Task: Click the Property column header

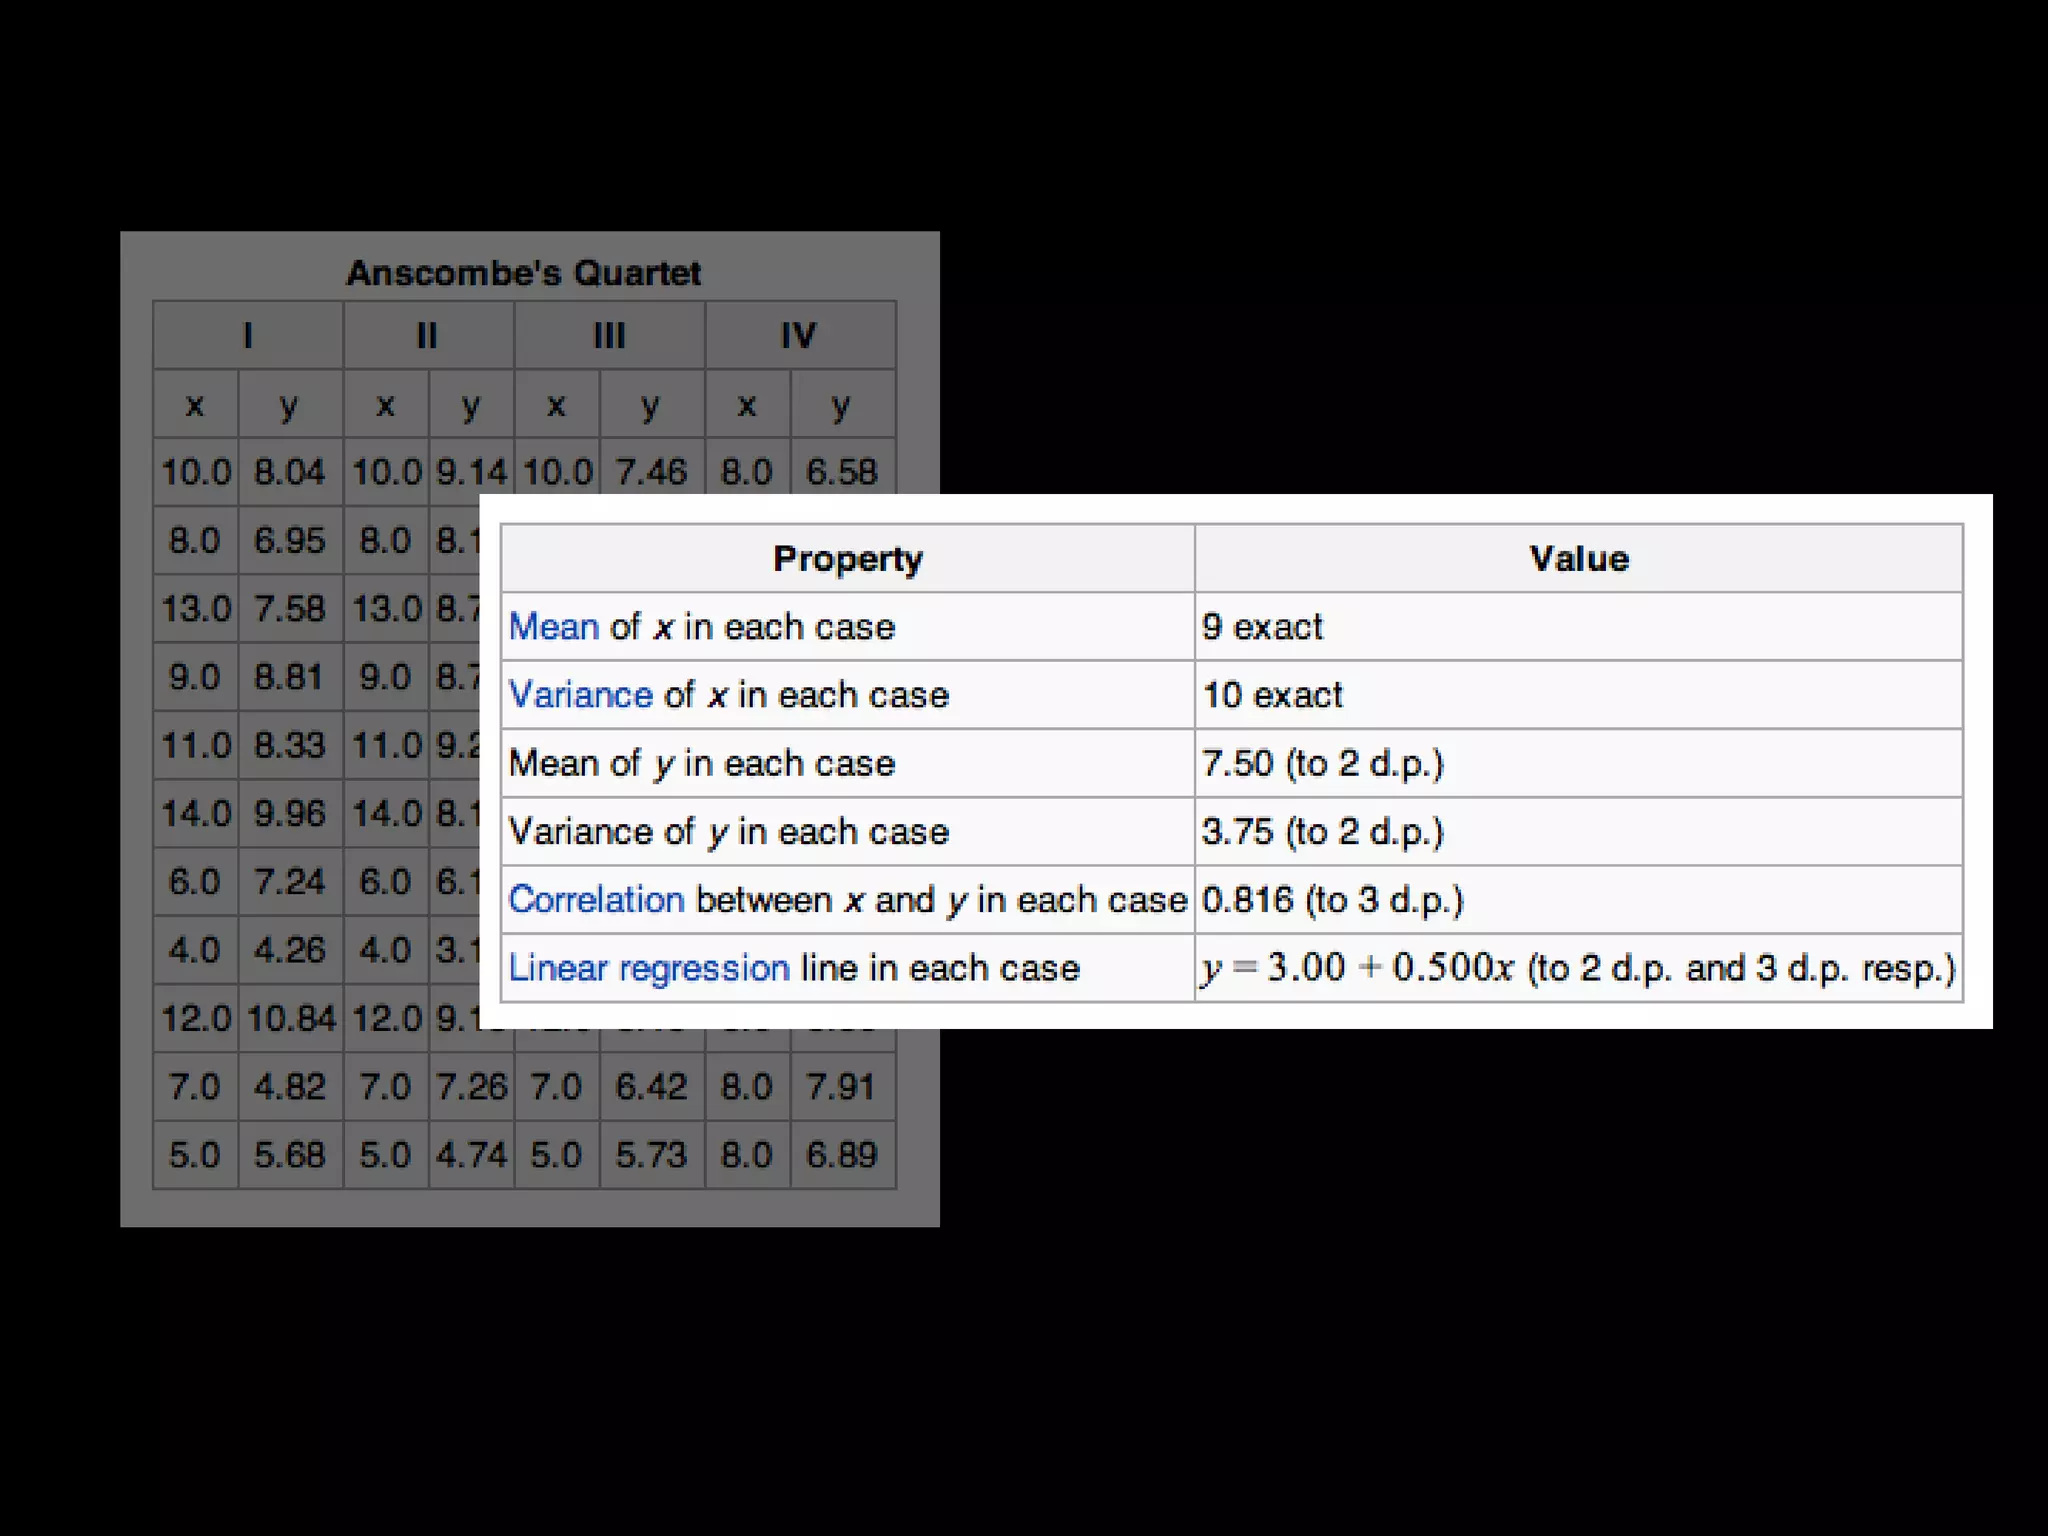Action: [x=847, y=559]
